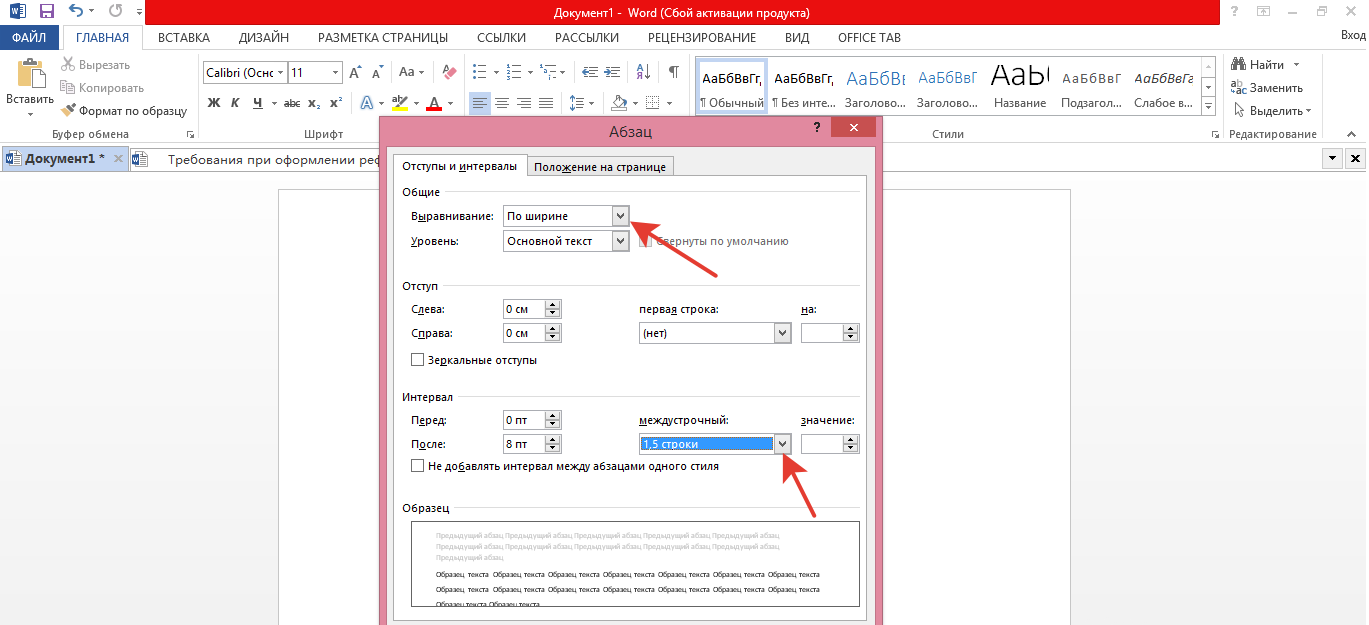Switch to the 'Положение на странице' tab
This screenshot has width=1369, height=625.
tap(600, 166)
